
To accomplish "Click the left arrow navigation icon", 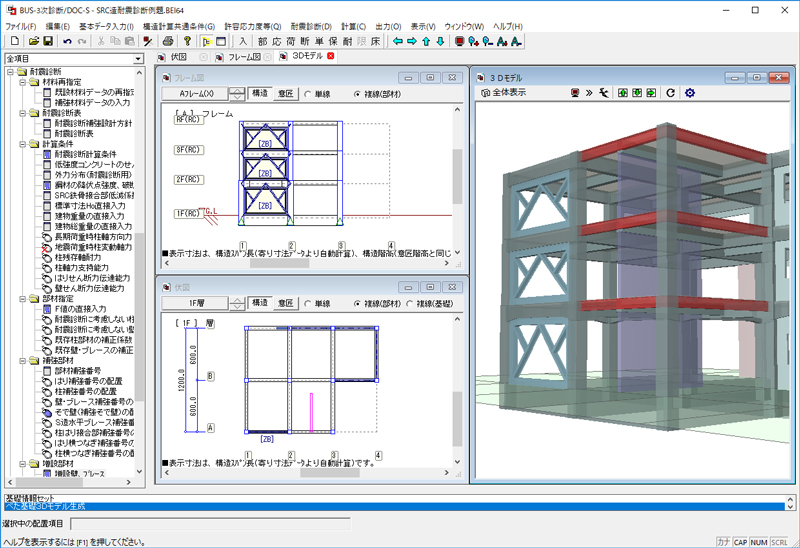I will coord(397,41).
